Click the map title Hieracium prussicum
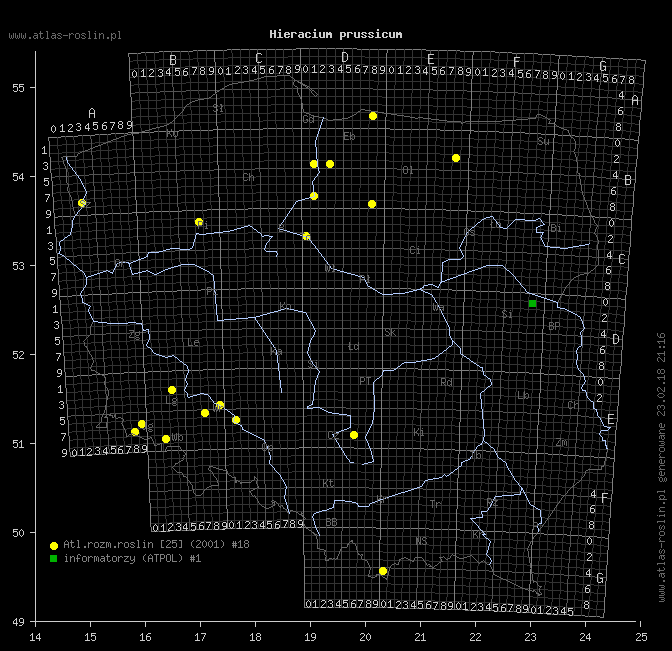The width and height of the screenshot is (672, 651). click(x=336, y=34)
